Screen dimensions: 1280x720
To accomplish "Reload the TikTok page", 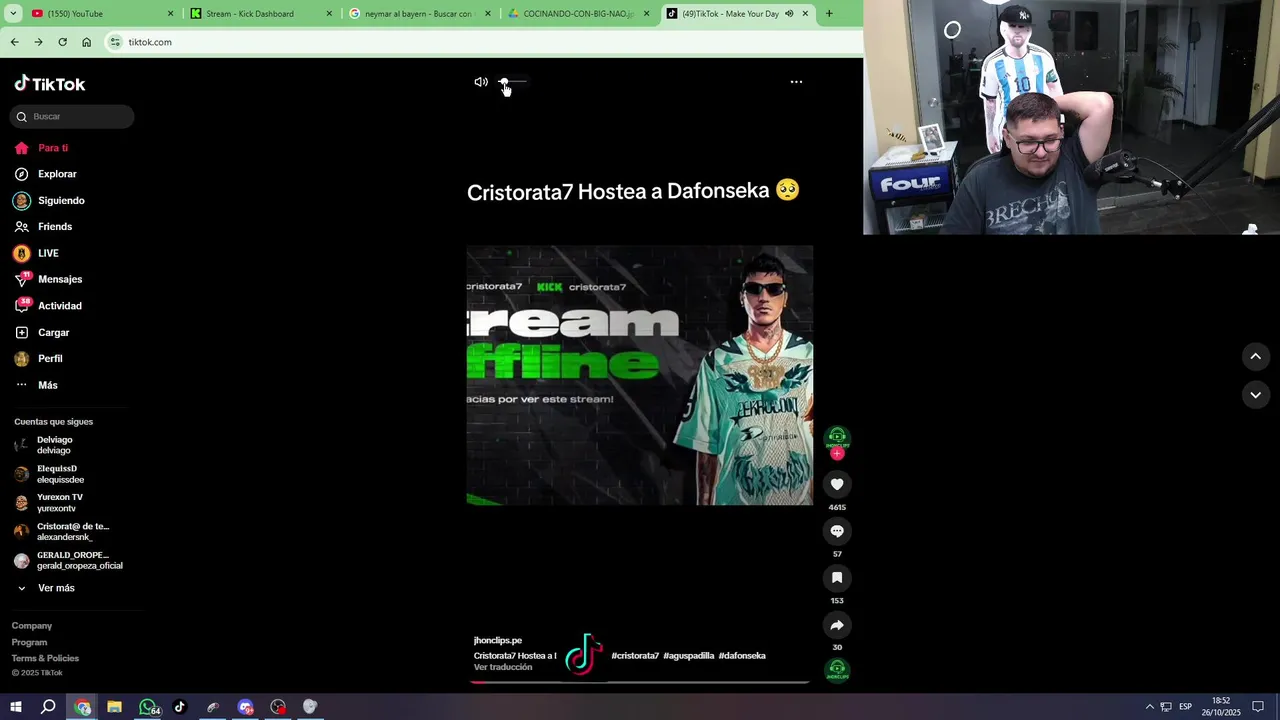I will pyautogui.click(x=62, y=42).
